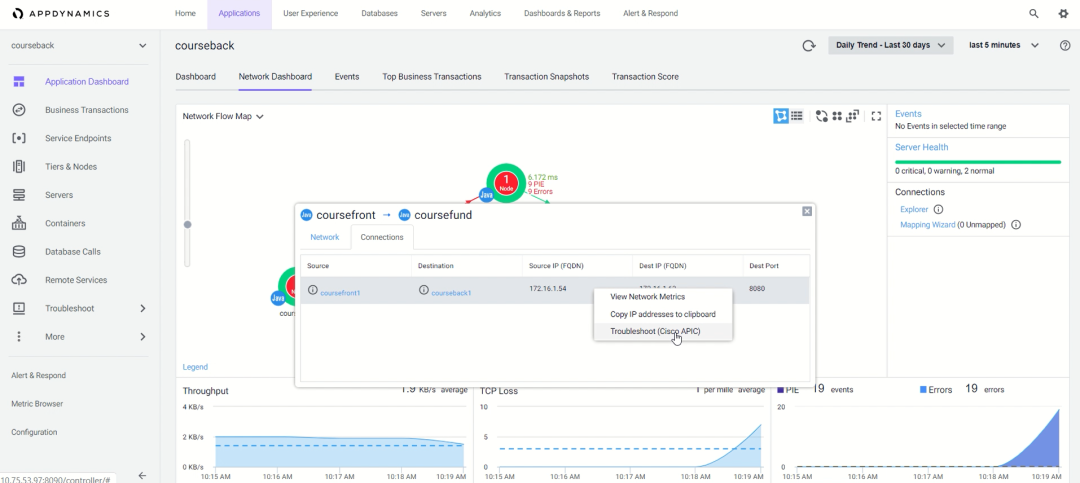Expand the Troubleshoot sidebar submenu
The height and width of the screenshot is (483, 1080).
[x=142, y=309]
